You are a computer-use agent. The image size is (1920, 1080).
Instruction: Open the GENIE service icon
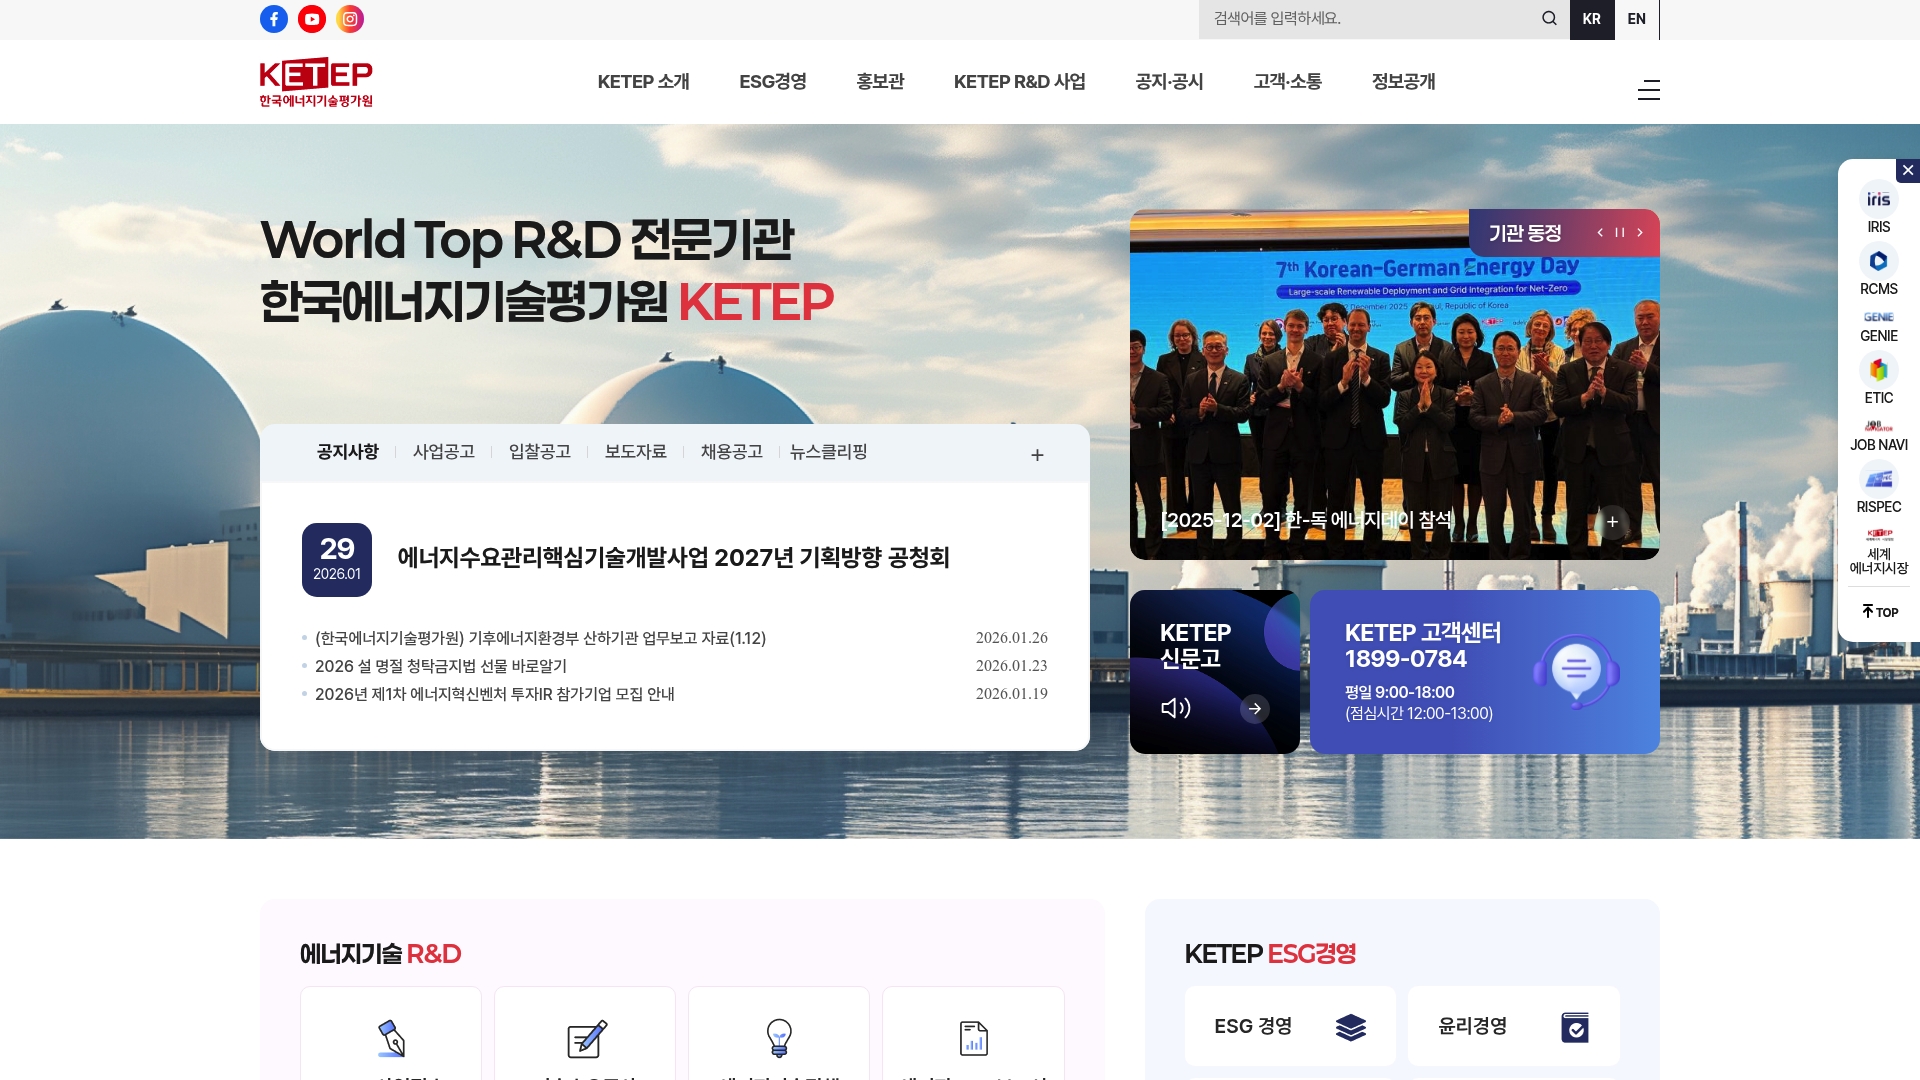pos(1879,317)
